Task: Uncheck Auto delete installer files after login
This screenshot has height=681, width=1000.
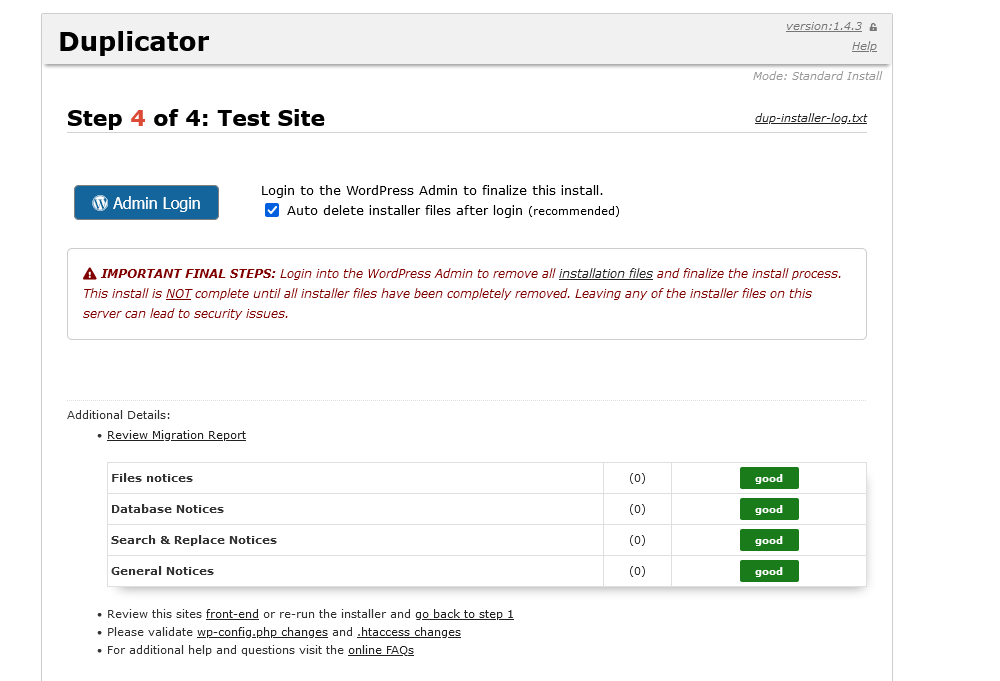Action: click(272, 210)
